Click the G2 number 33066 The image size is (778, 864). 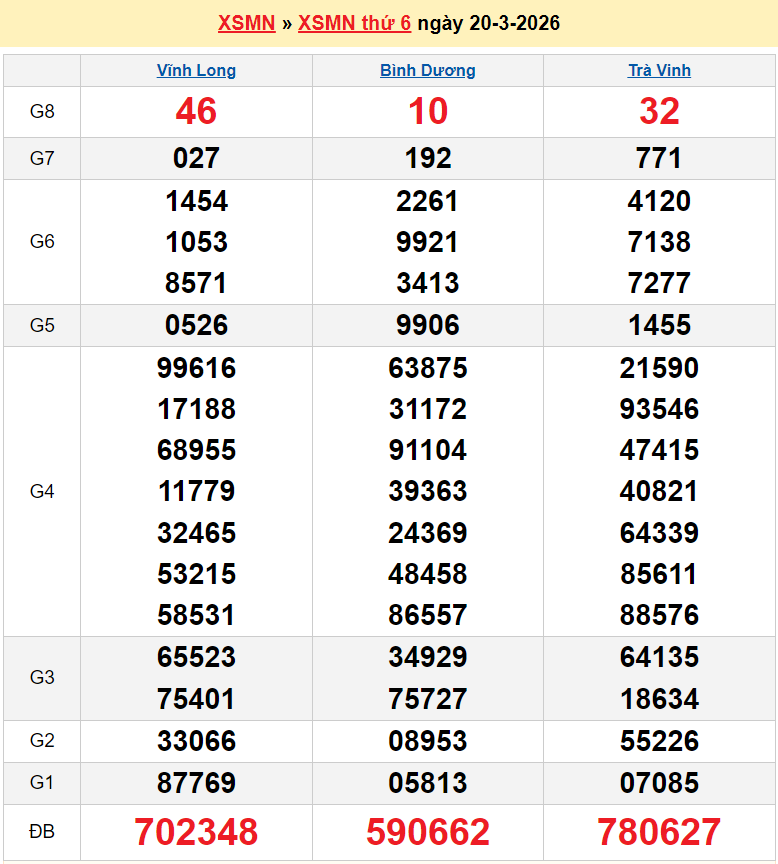(196, 741)
